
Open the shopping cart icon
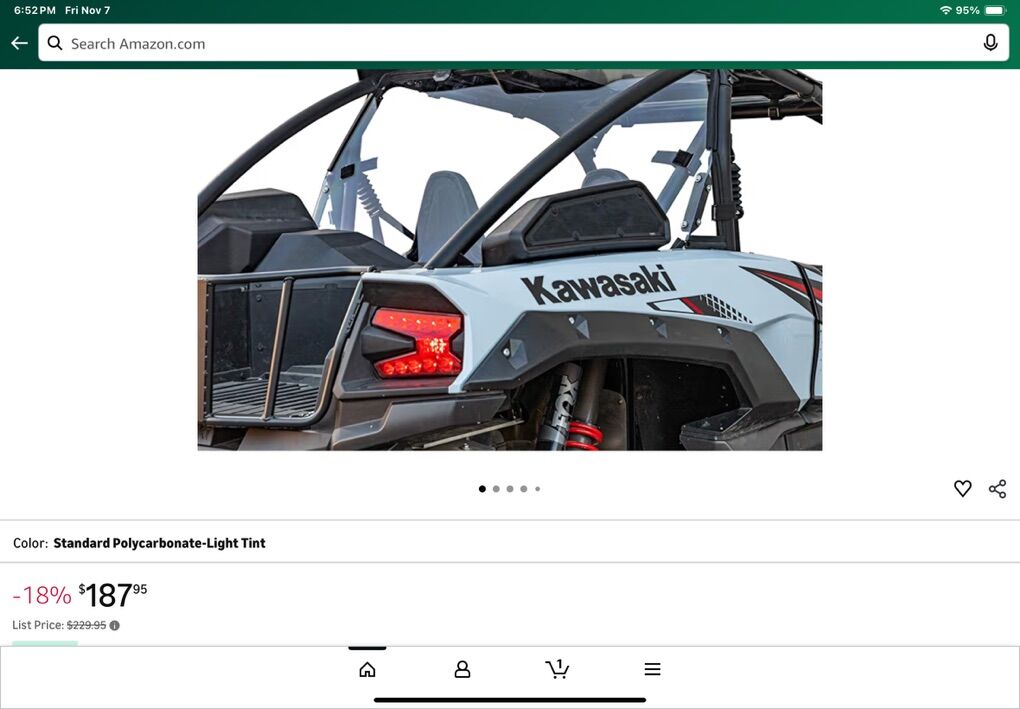(x=557, y=668)
